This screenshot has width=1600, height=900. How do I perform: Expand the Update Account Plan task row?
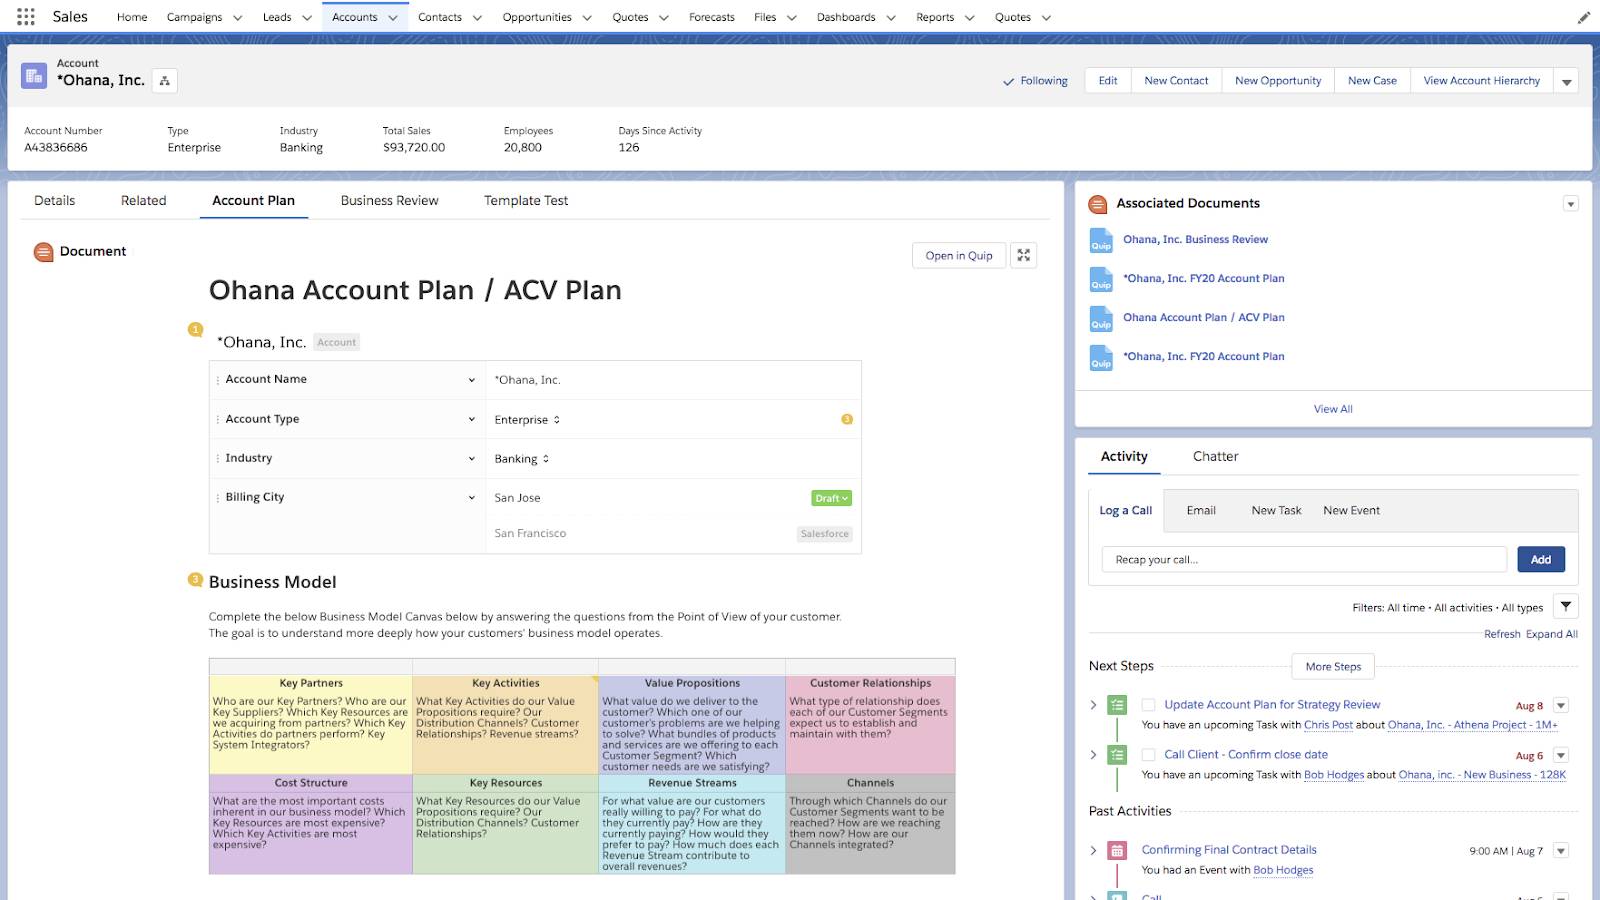(x=1093, y=705)
